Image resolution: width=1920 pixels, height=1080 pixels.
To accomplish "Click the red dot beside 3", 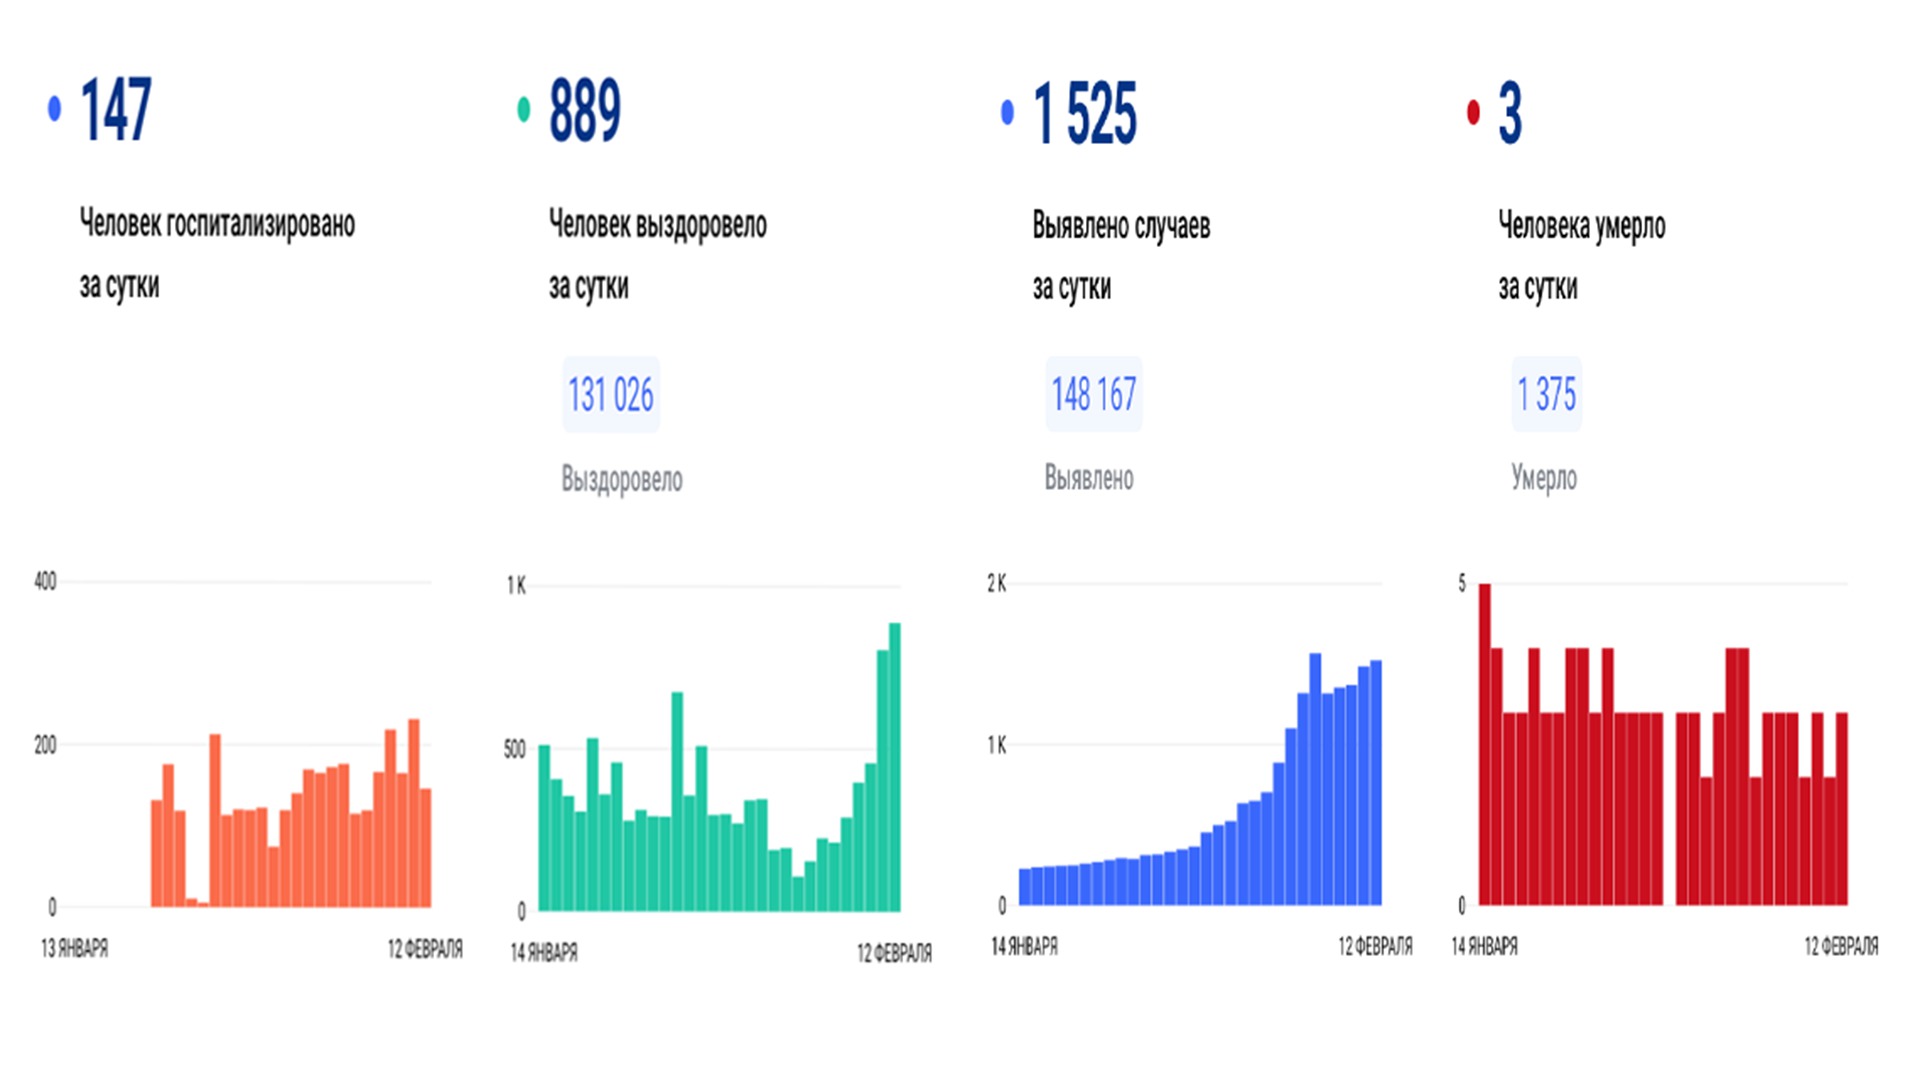I will [x=1473, y=112].
